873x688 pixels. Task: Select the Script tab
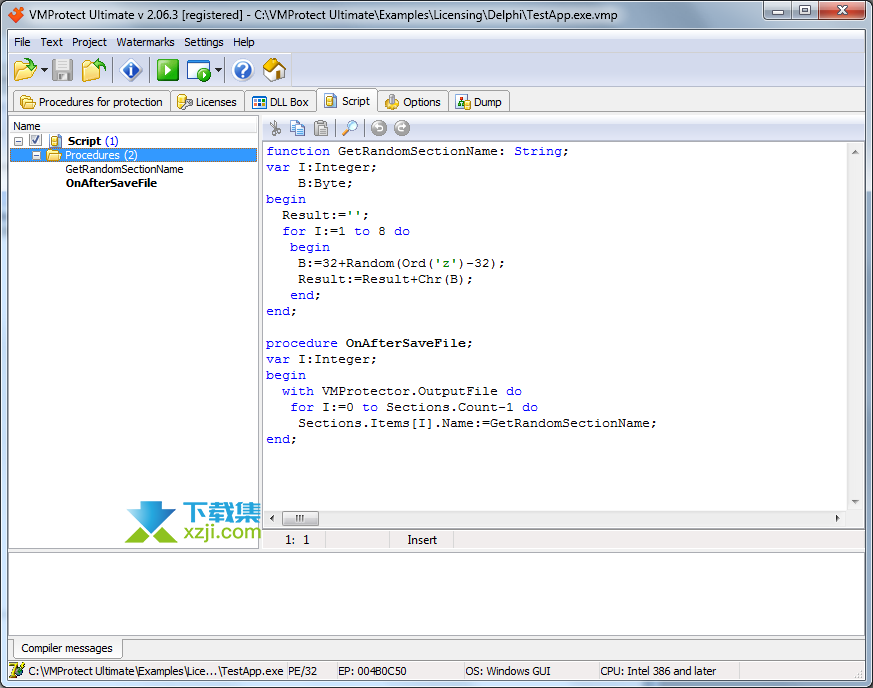(x=347, y=101)
